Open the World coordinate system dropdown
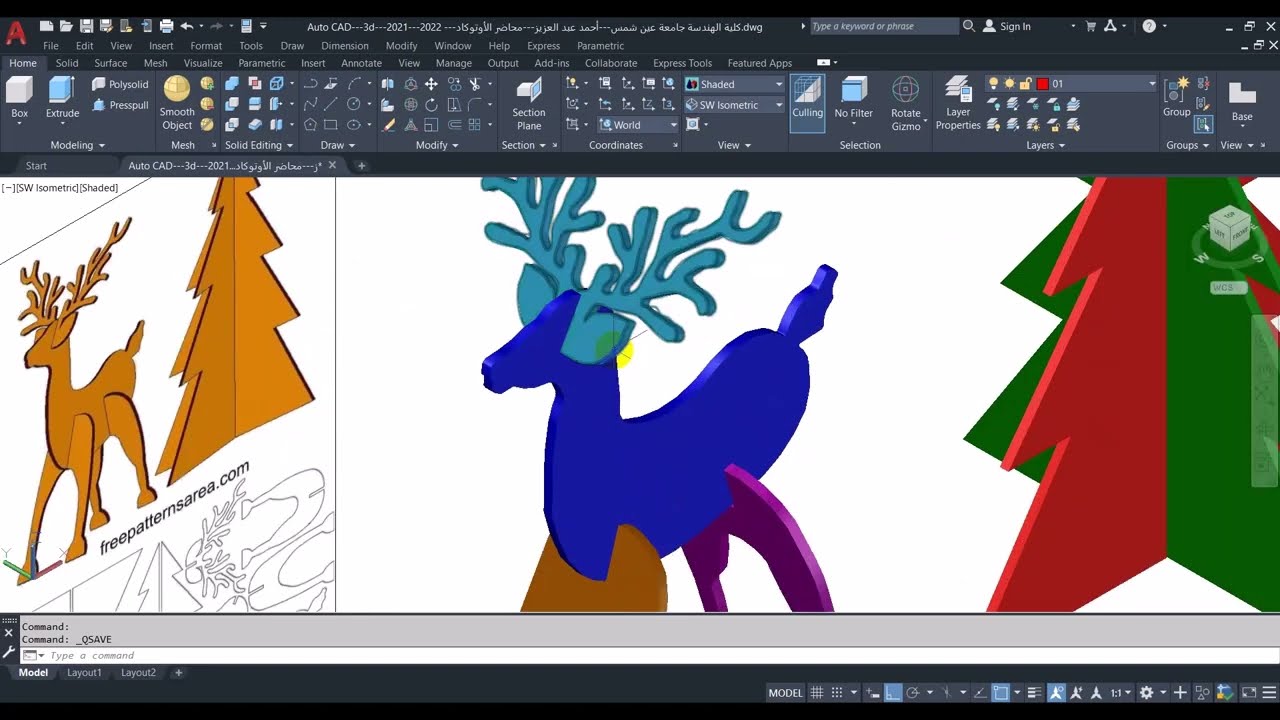The width and height of the screenshot is (1280, 720). (x=638, y=125)
